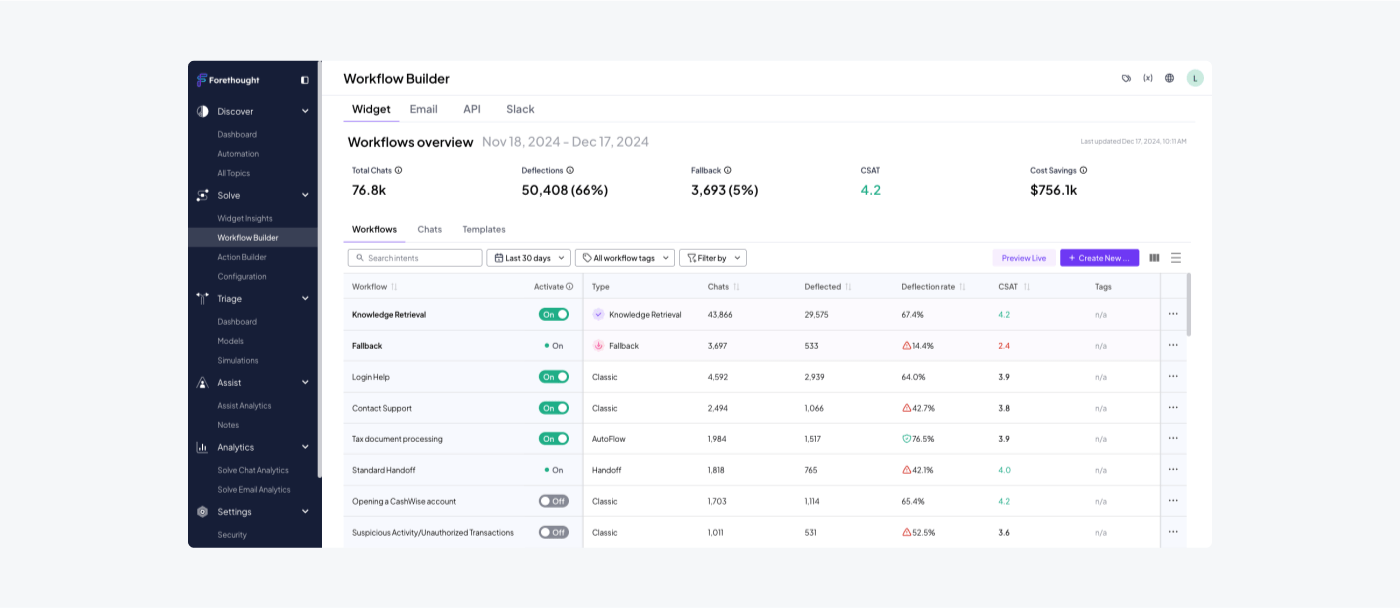Disable the Tax document processing toggle

(x=554, y=438)
